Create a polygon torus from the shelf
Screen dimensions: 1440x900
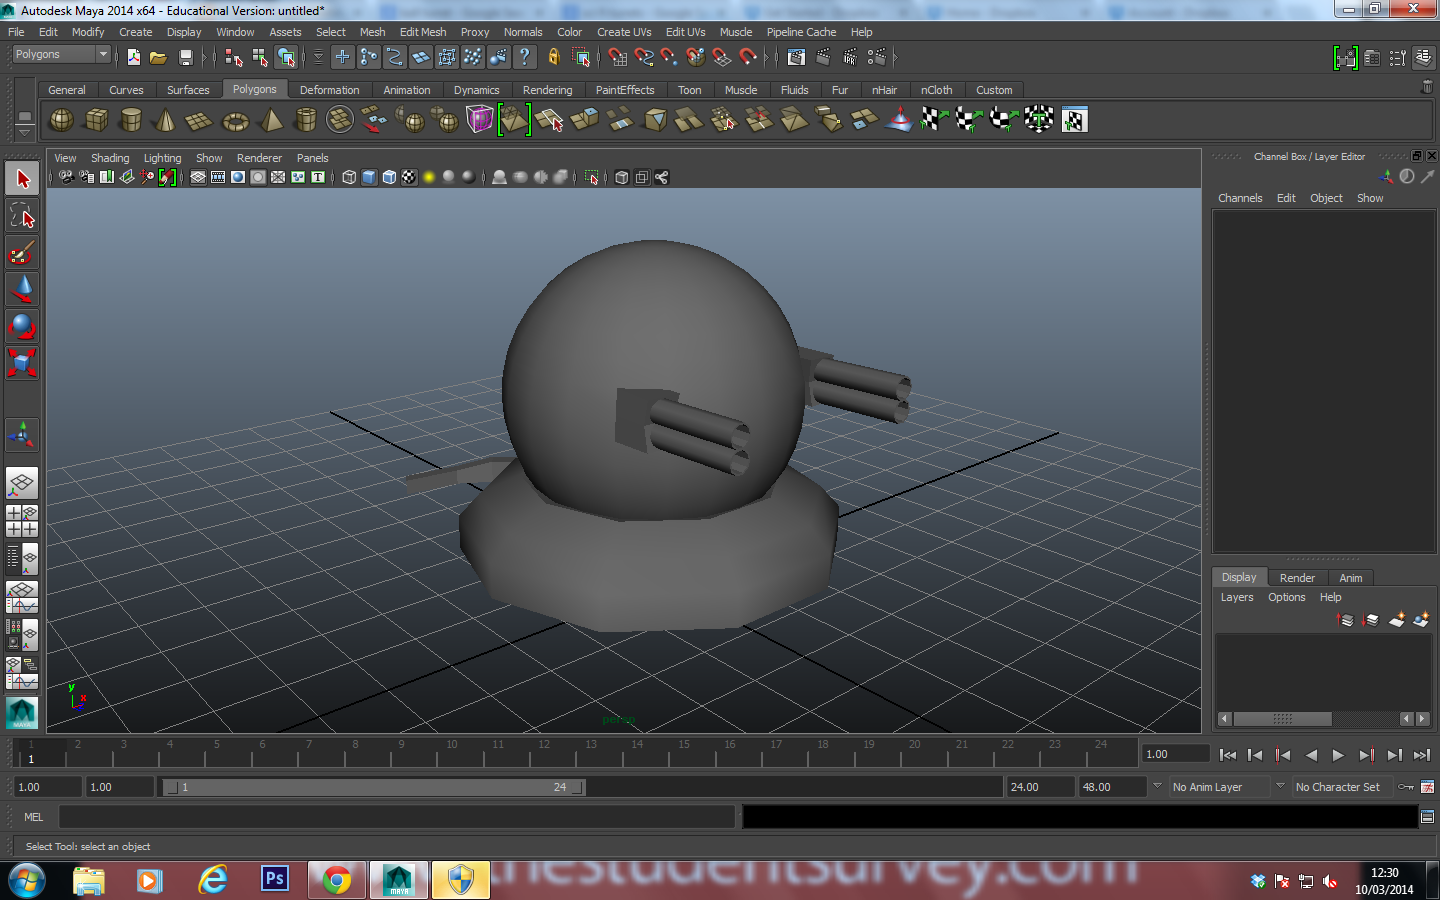point(234,119)
